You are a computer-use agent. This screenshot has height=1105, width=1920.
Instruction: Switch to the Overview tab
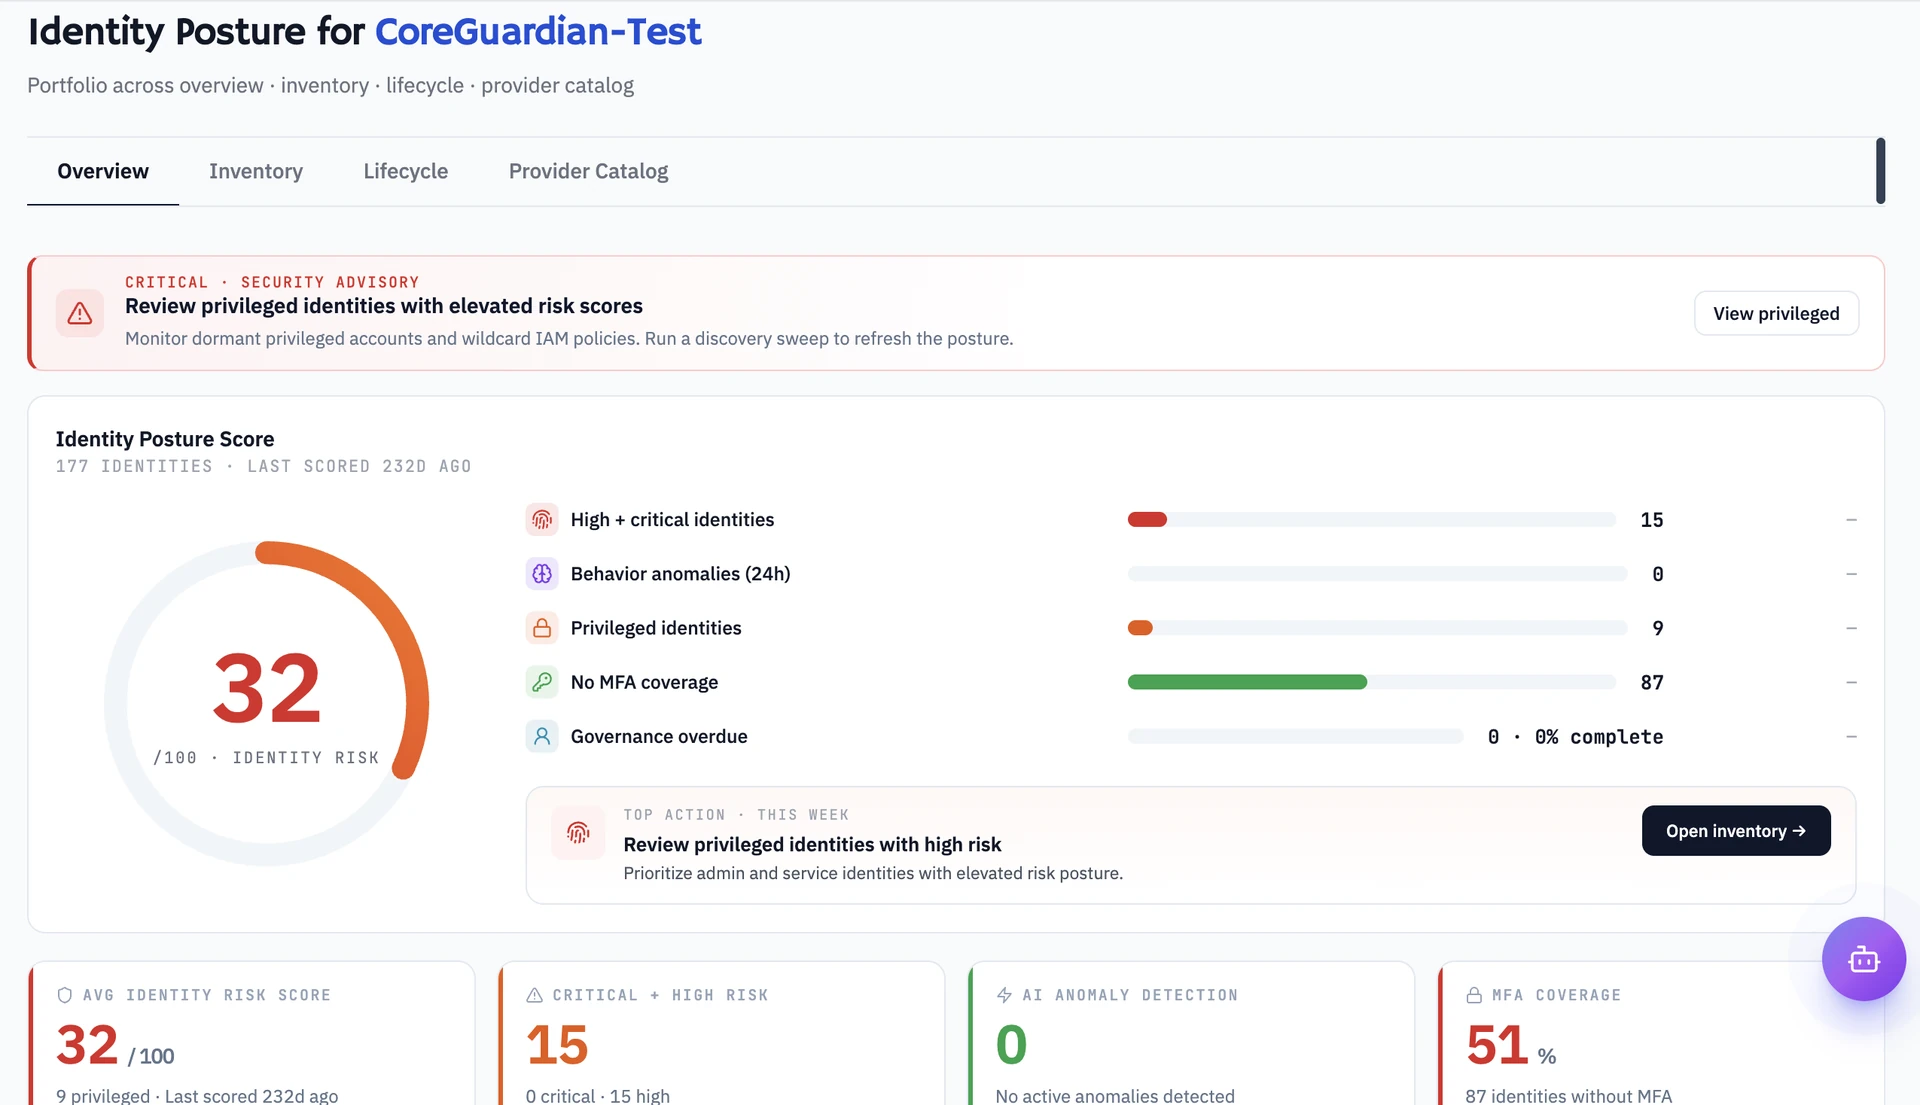pyautogui.click(x=103, y=172)
